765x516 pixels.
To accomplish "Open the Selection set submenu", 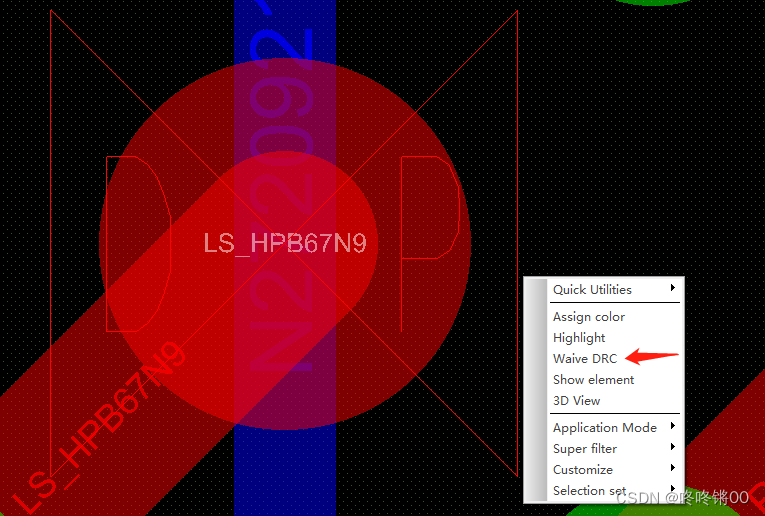I will point(614,491).
